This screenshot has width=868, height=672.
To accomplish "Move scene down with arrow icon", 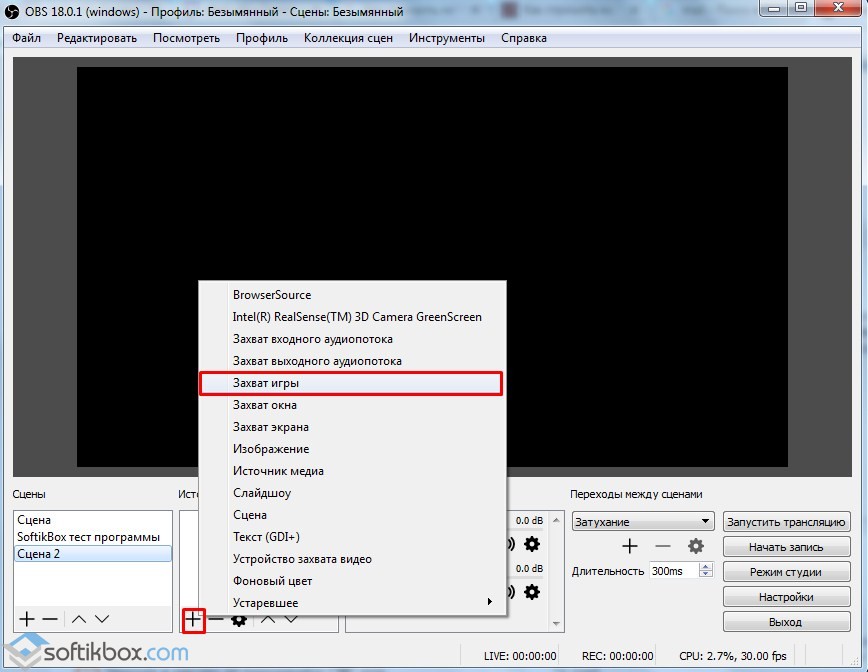I will [101, 620].
